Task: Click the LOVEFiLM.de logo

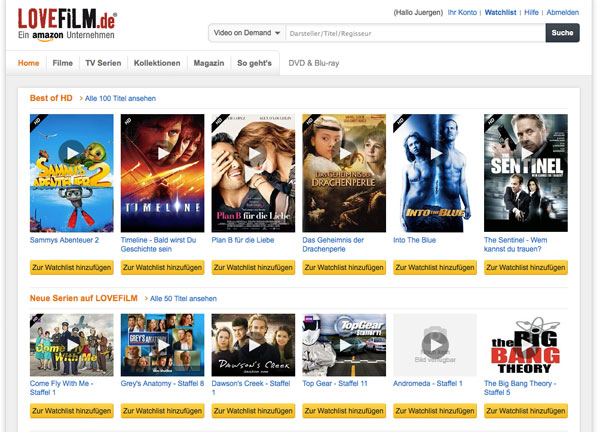Action: point(67,24)
